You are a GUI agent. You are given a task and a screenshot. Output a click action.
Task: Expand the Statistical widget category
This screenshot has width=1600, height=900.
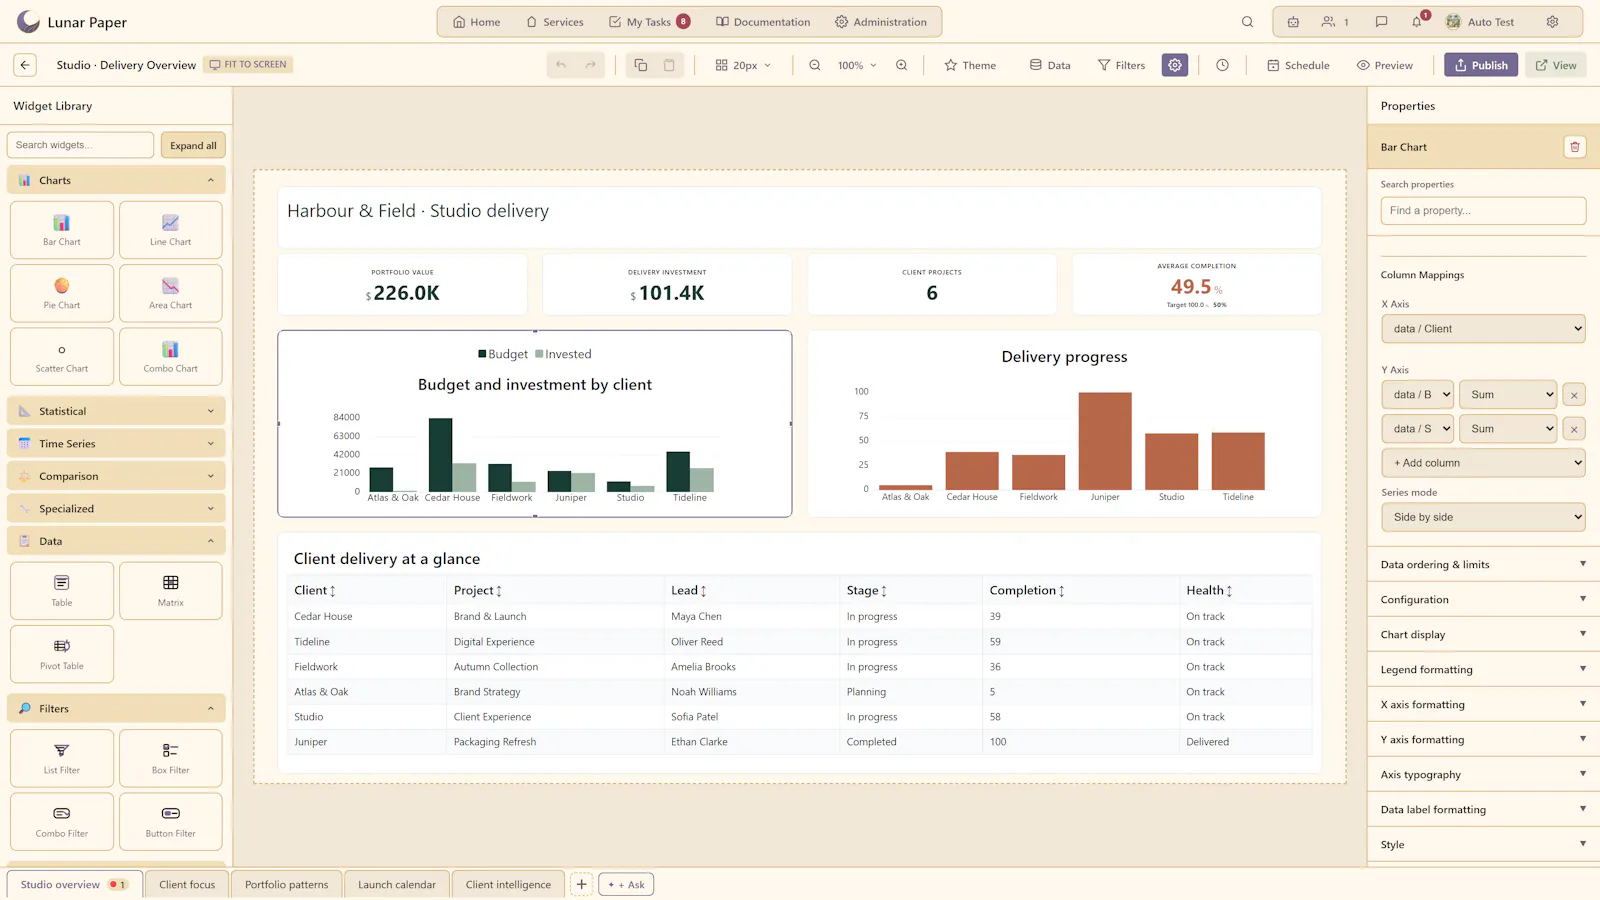click(x=116, y=411)
